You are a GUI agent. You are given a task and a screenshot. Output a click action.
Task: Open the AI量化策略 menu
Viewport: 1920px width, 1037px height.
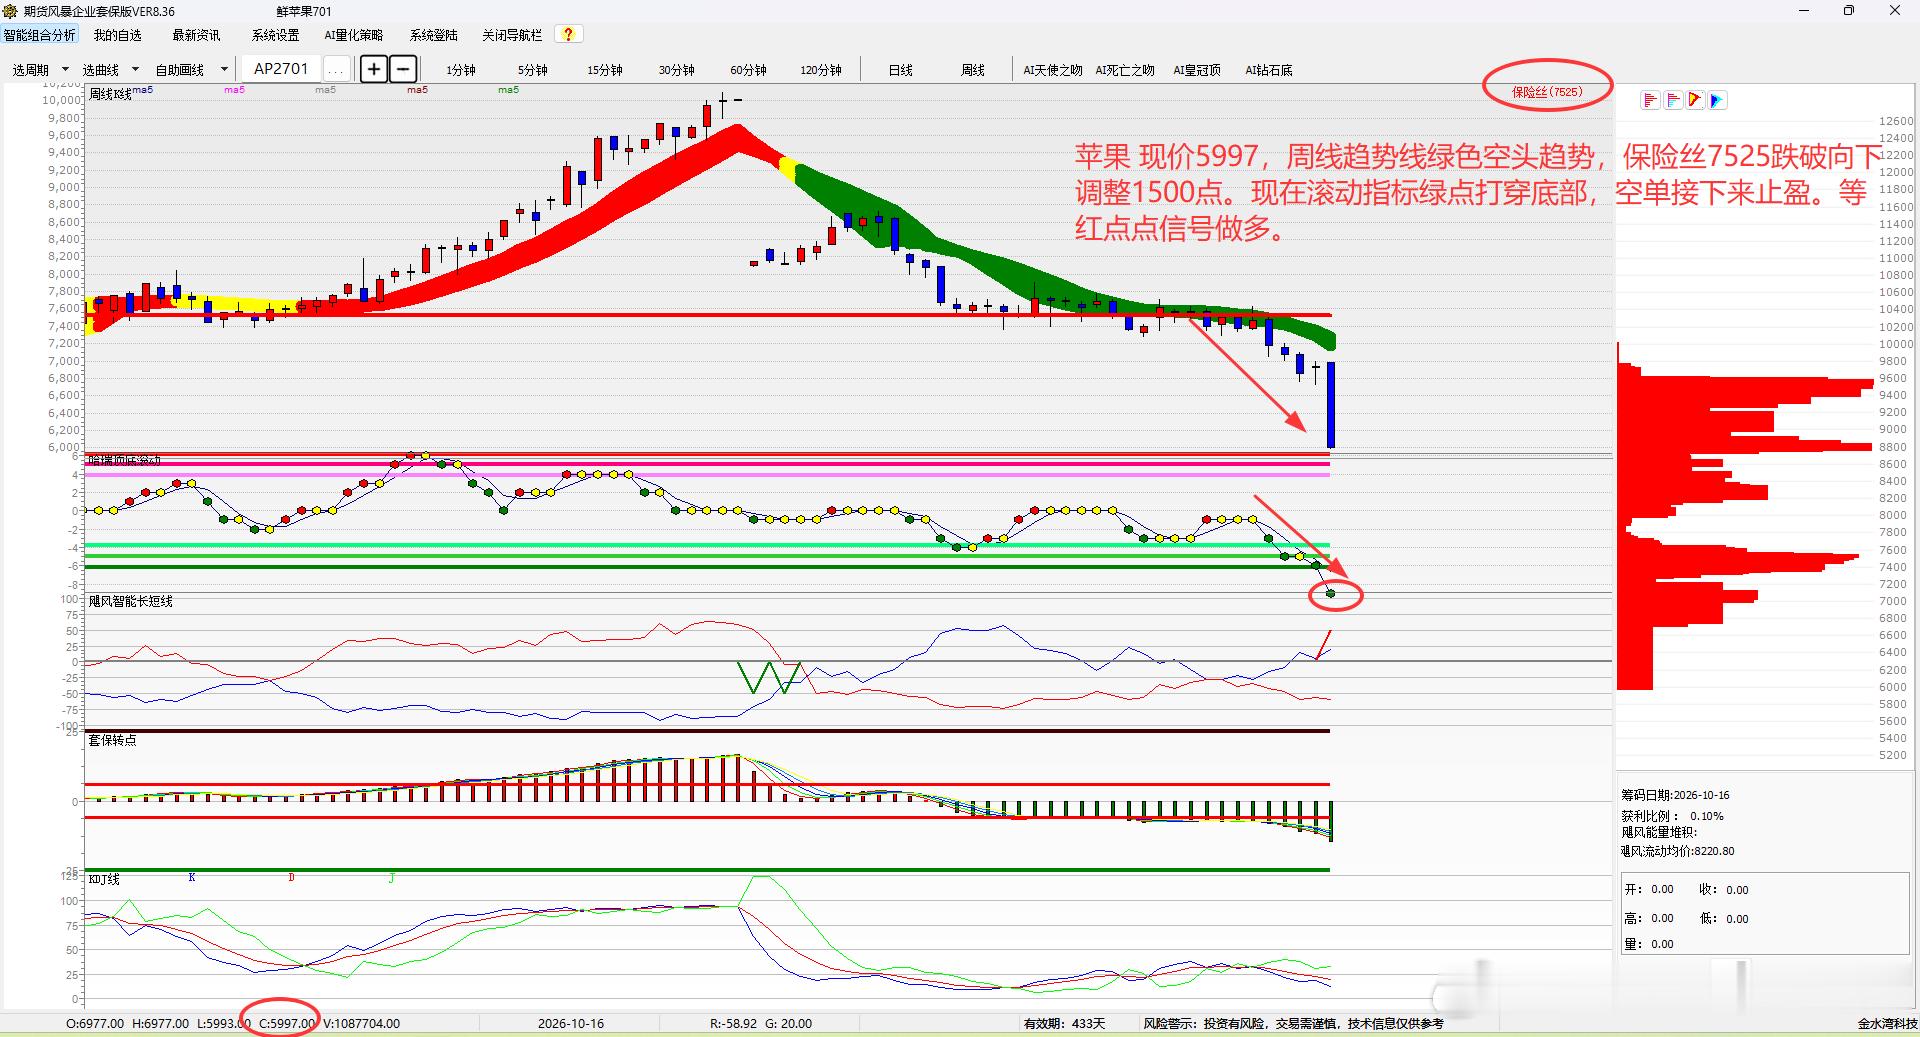353,35
